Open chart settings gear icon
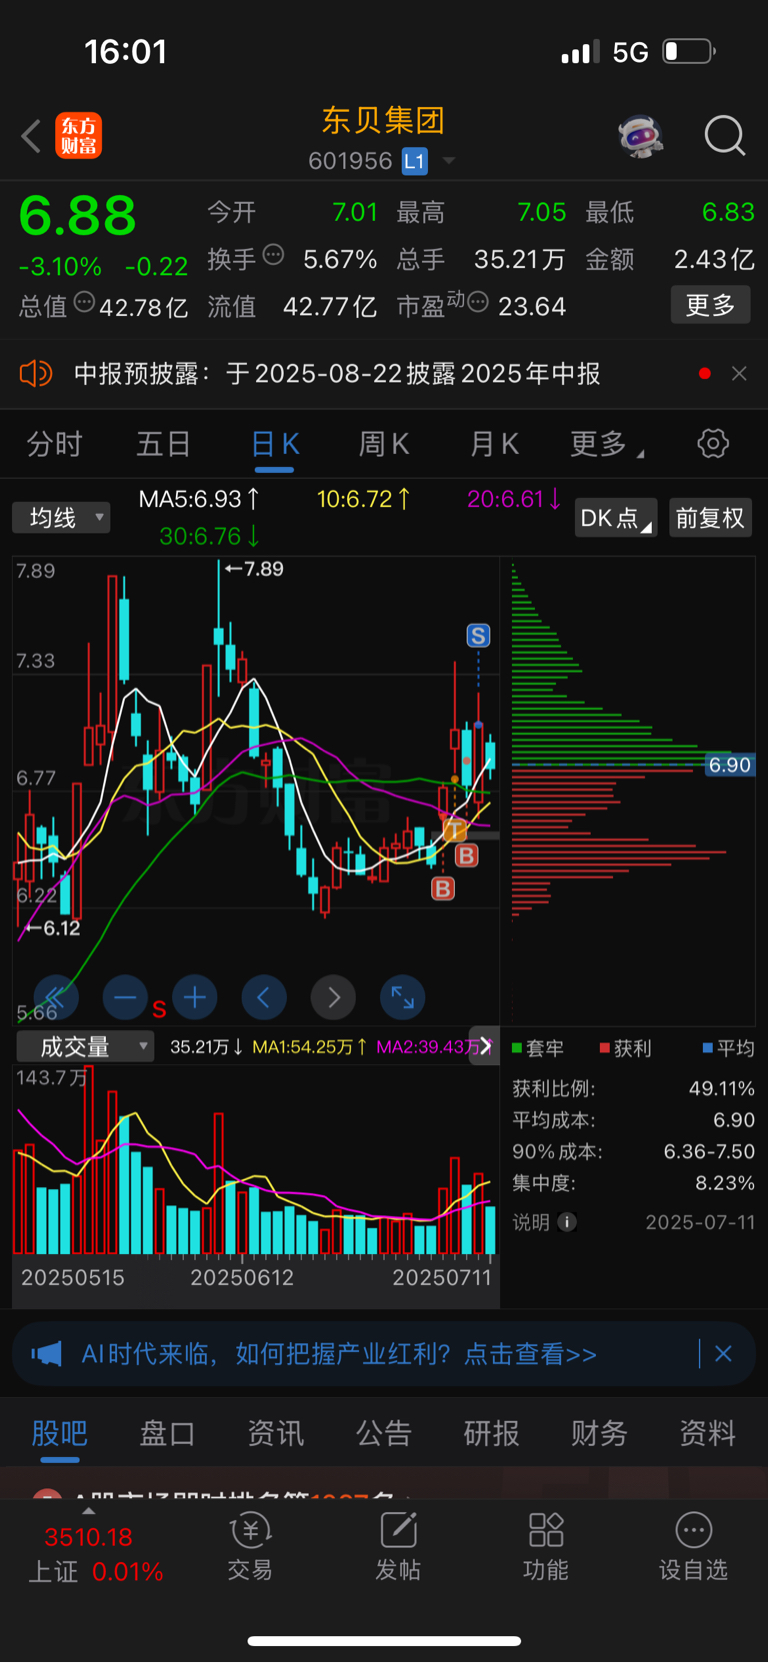The width and height of the screenshot is (768, 1663). [713, 443]
